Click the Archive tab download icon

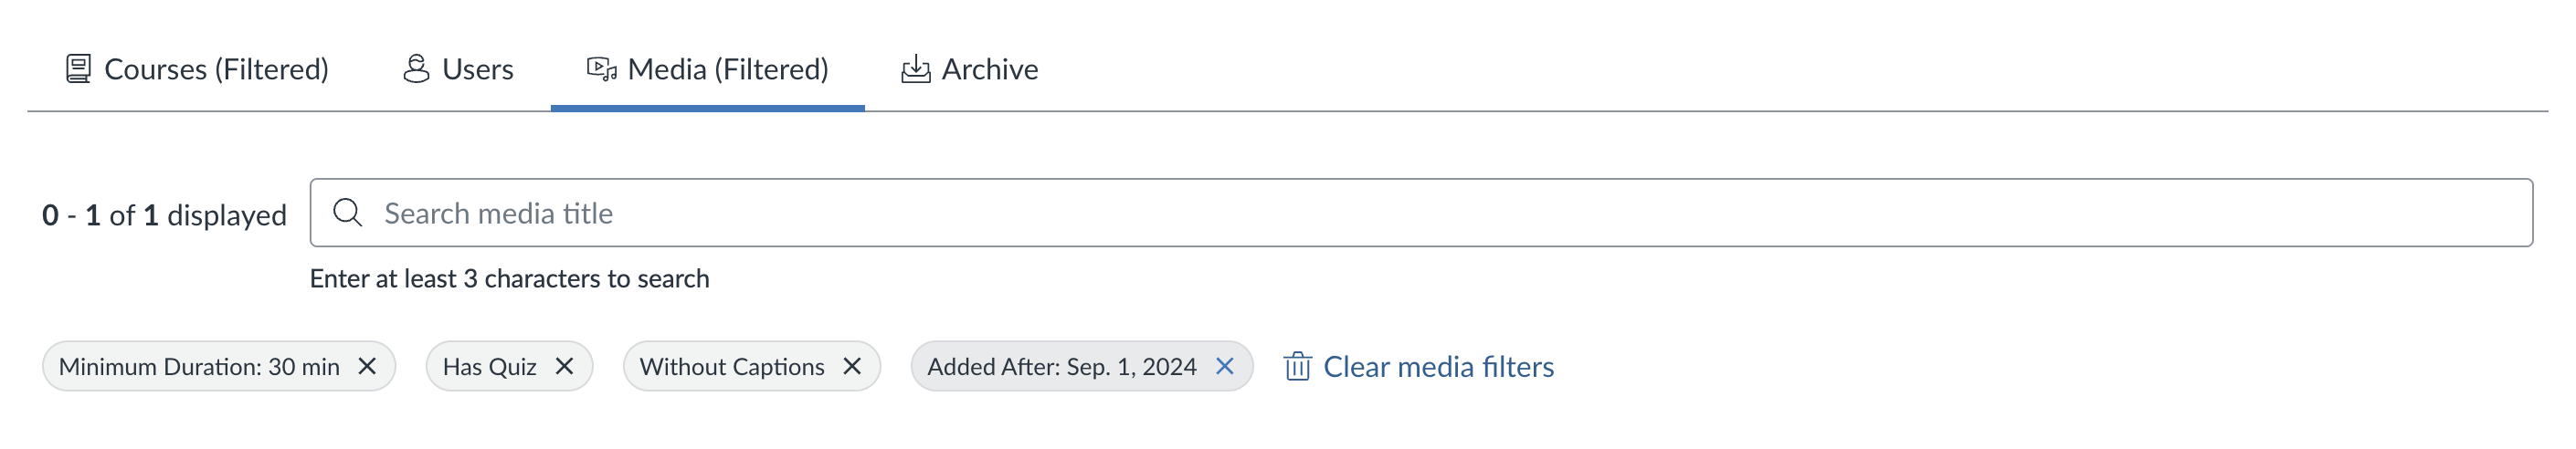915,69
